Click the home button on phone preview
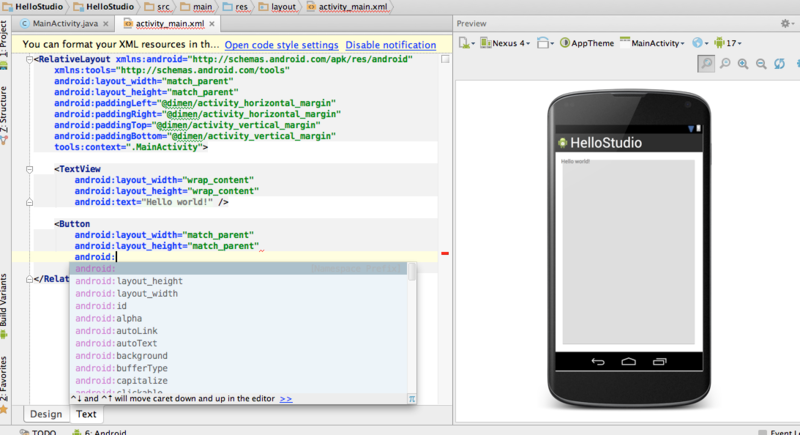 [x=629, y=362]
